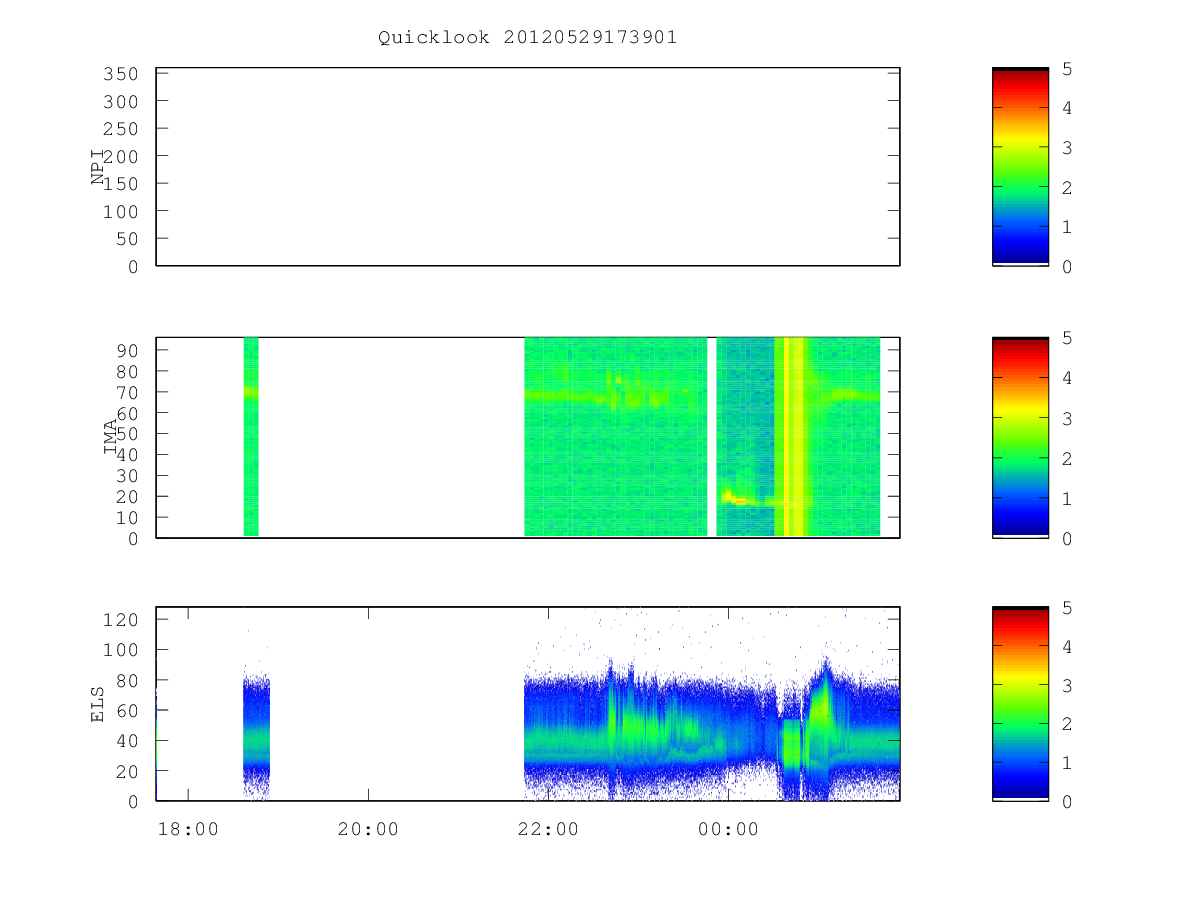Click the IMA panel color scale bar

pyautogui.click(x=1020, y=438)
